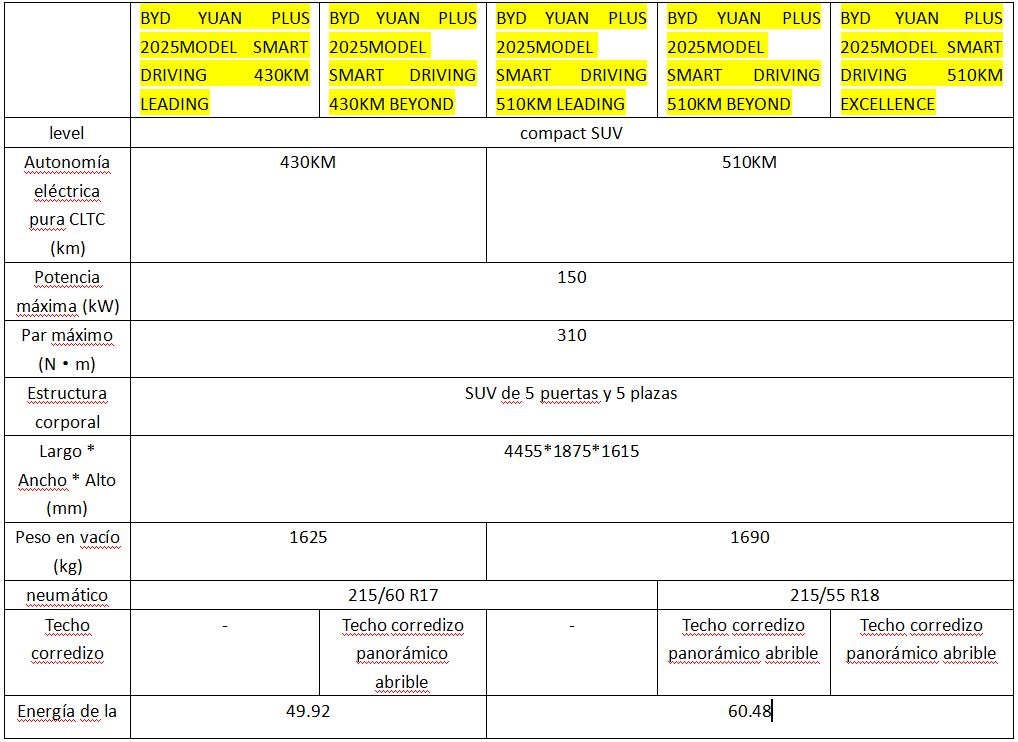The width and height of the screenshot is (1018, 742).
Task: Click the 510KM EXCELLENCE model header cell
Action: pyautogui.click(x=920, y=61)
